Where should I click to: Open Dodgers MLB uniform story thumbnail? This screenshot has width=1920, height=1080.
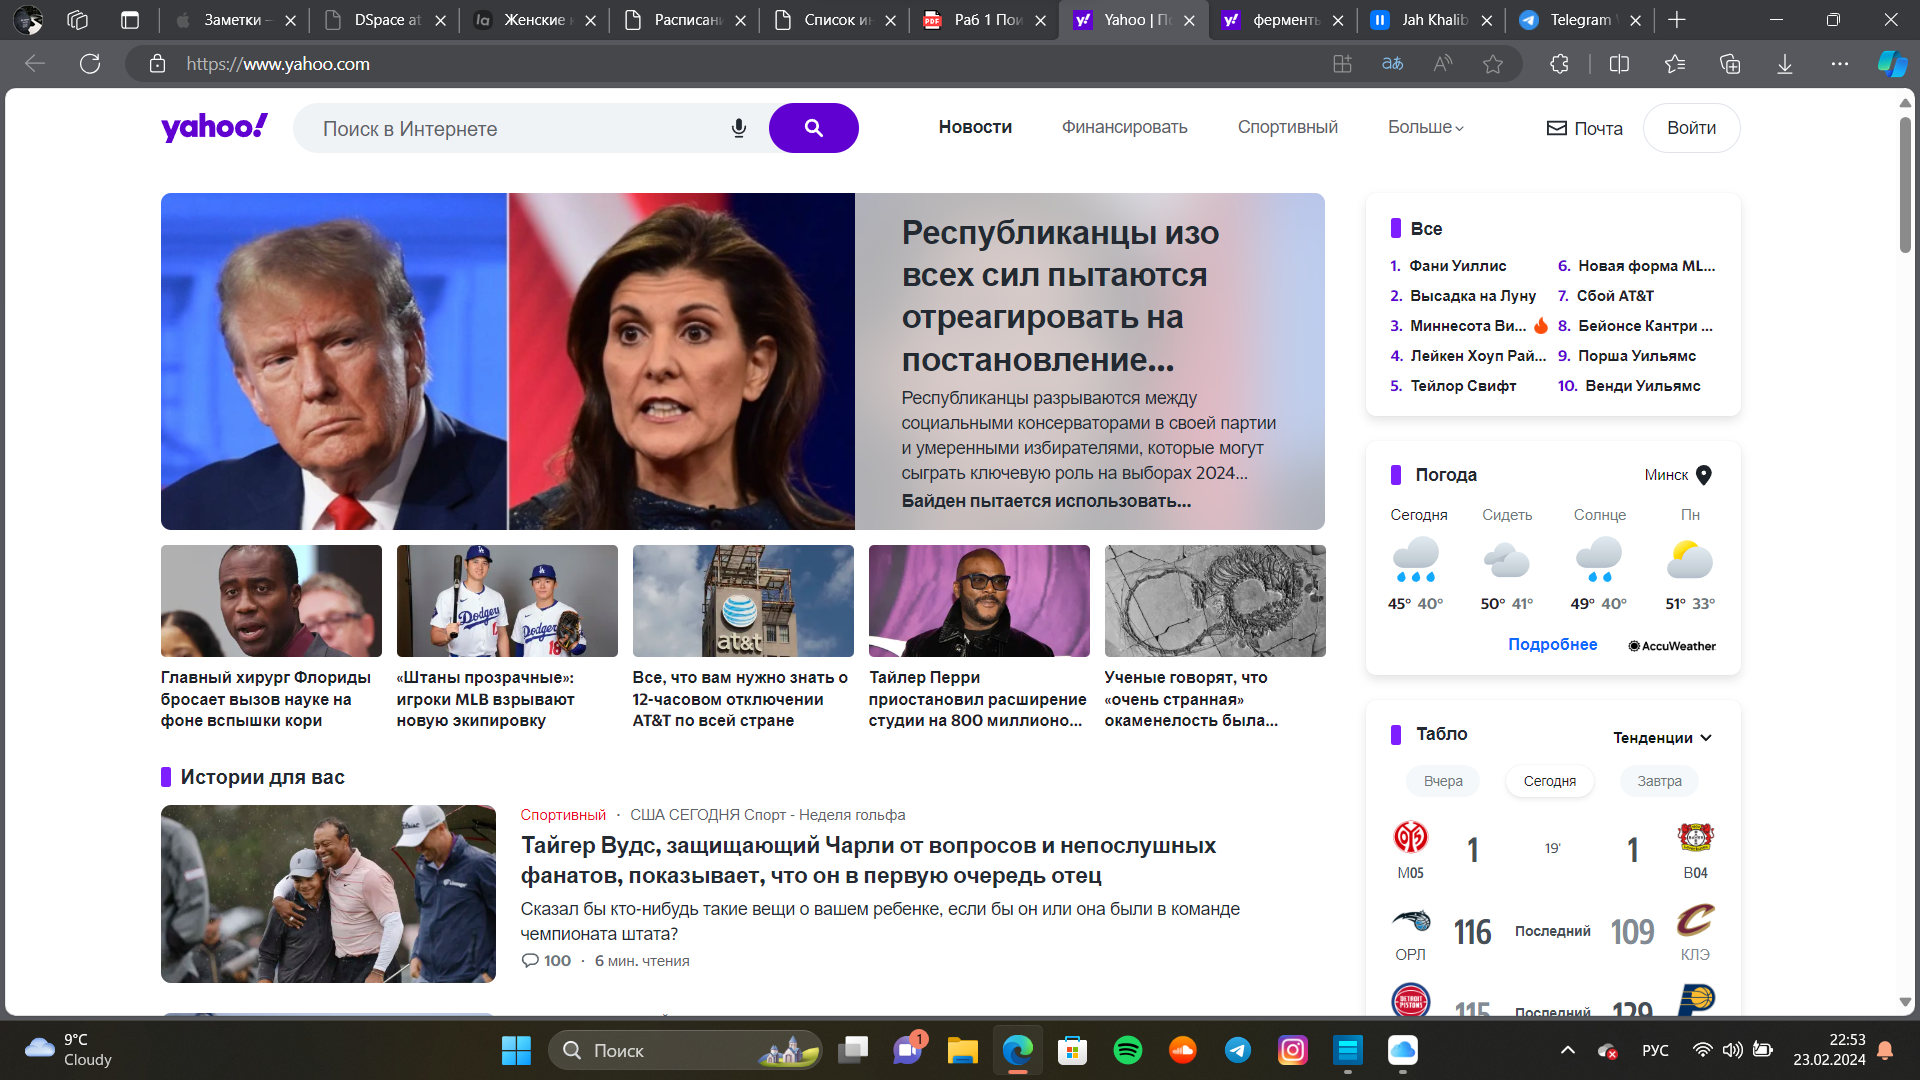click(x=507, y=601)
